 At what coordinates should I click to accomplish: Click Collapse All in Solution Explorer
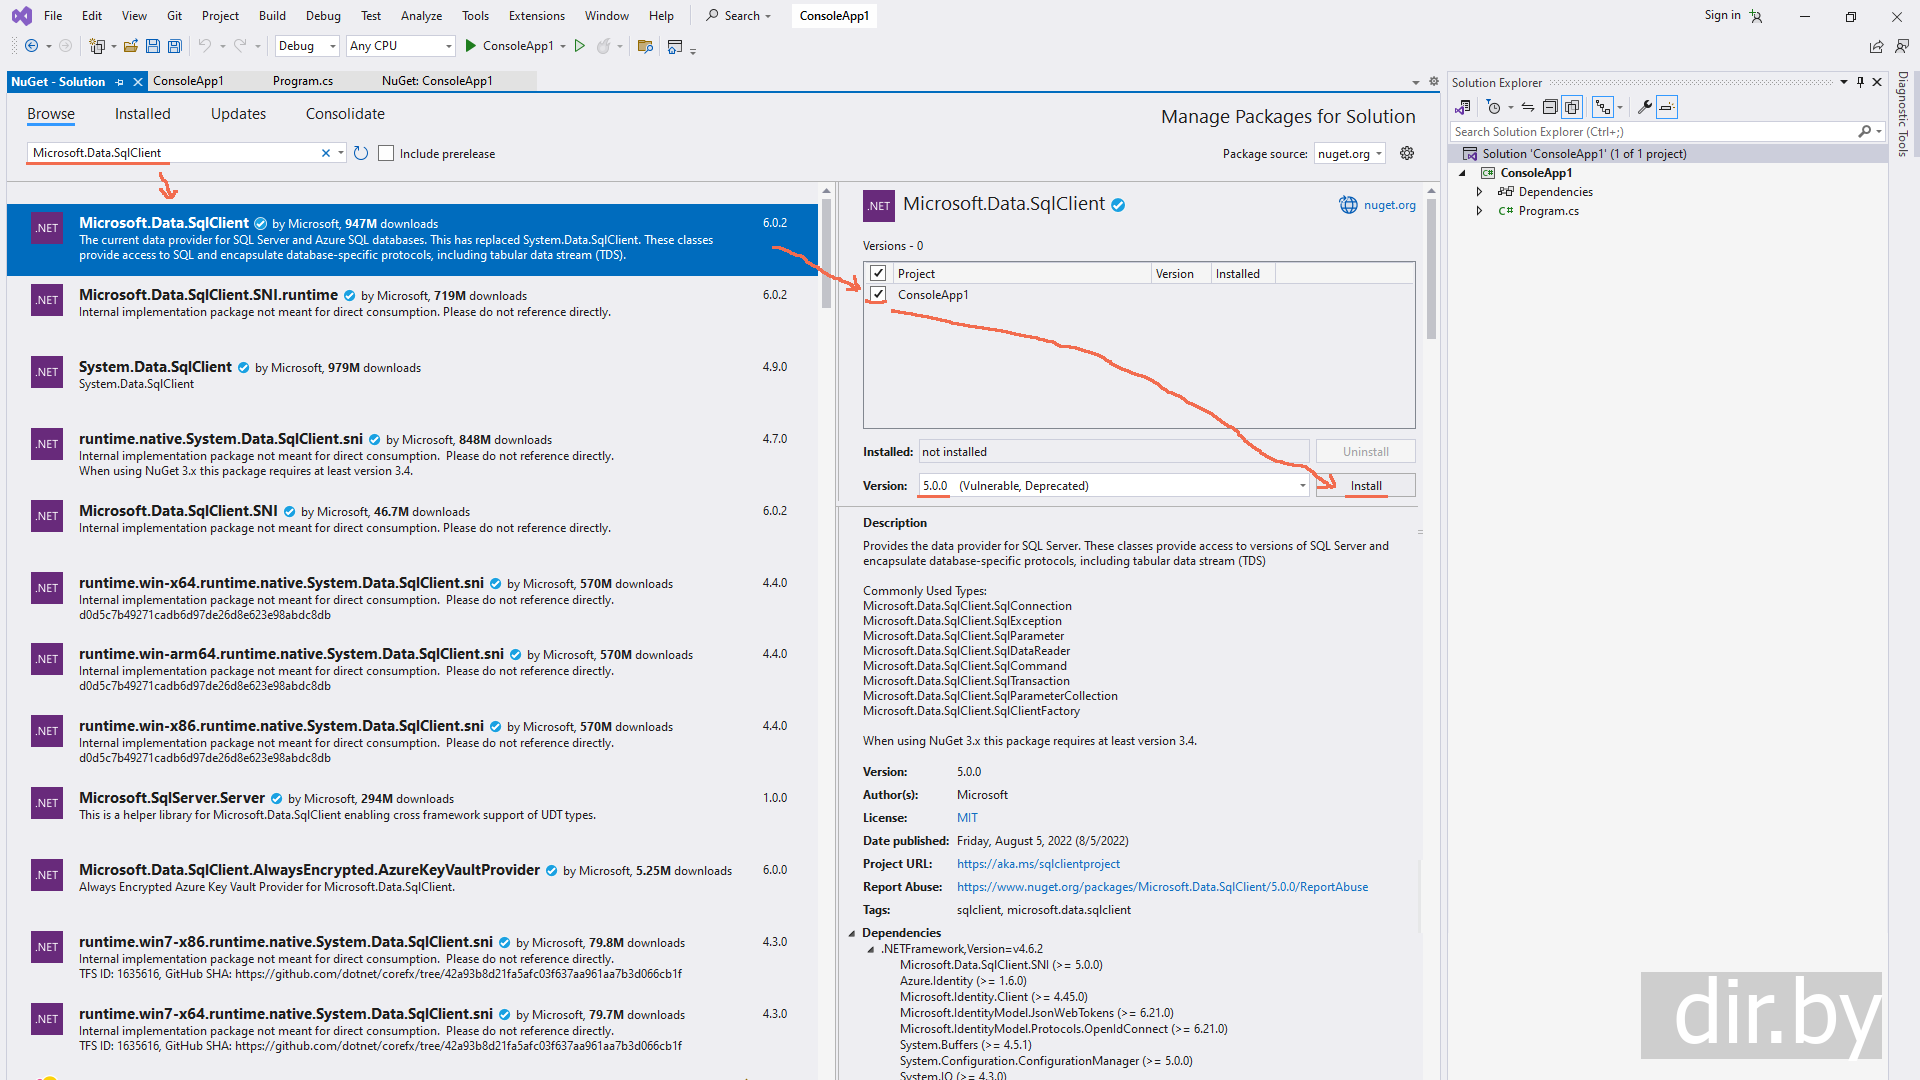point(1550,107)
